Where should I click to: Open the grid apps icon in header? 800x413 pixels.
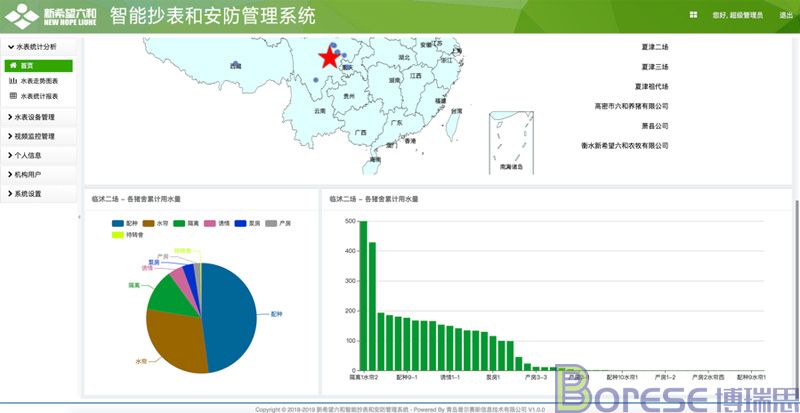coord(693,15)
